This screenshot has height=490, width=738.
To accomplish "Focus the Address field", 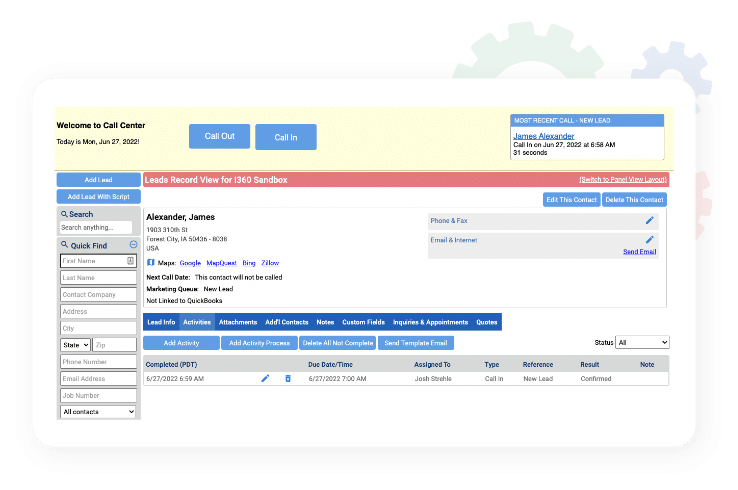I will pos(98,312).
